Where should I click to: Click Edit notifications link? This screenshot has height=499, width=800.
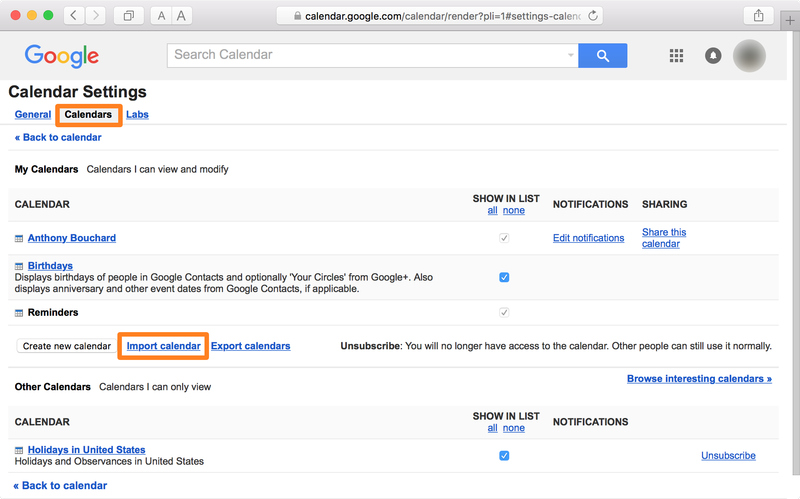tap(588, 238)
